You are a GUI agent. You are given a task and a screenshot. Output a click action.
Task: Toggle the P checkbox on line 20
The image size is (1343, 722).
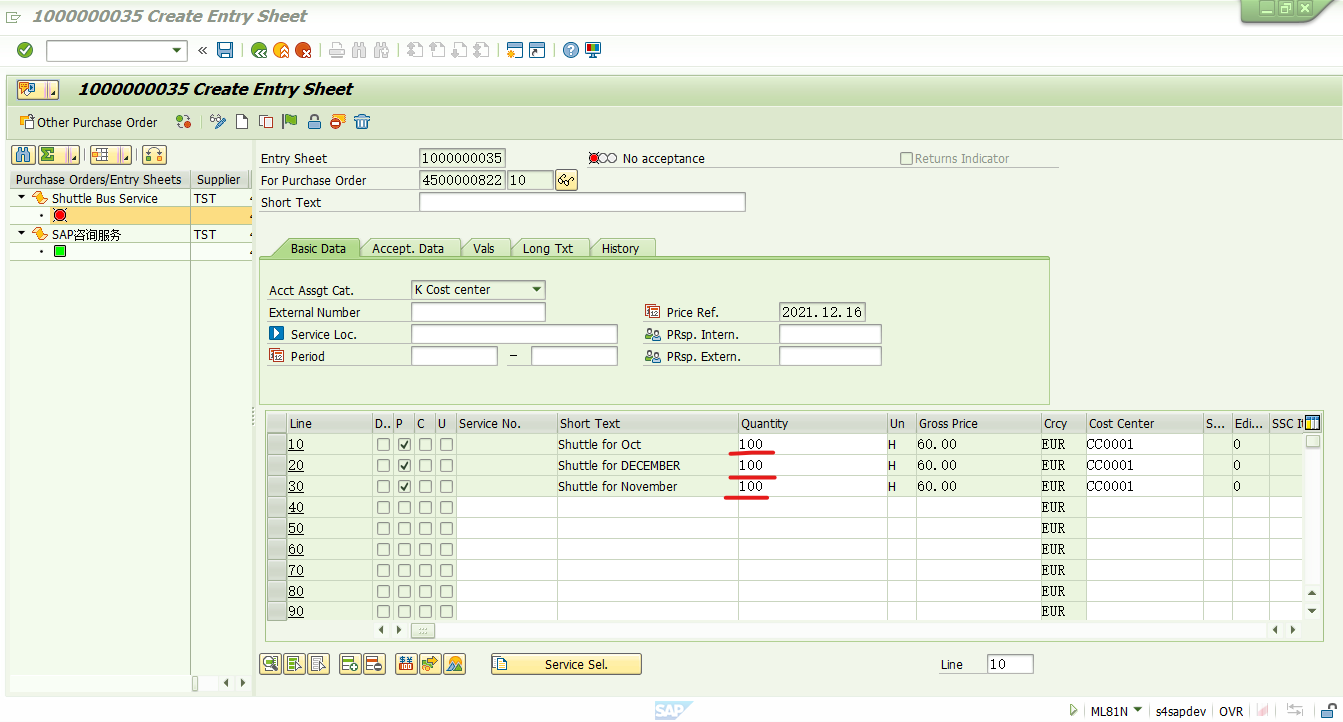[404, 465]
